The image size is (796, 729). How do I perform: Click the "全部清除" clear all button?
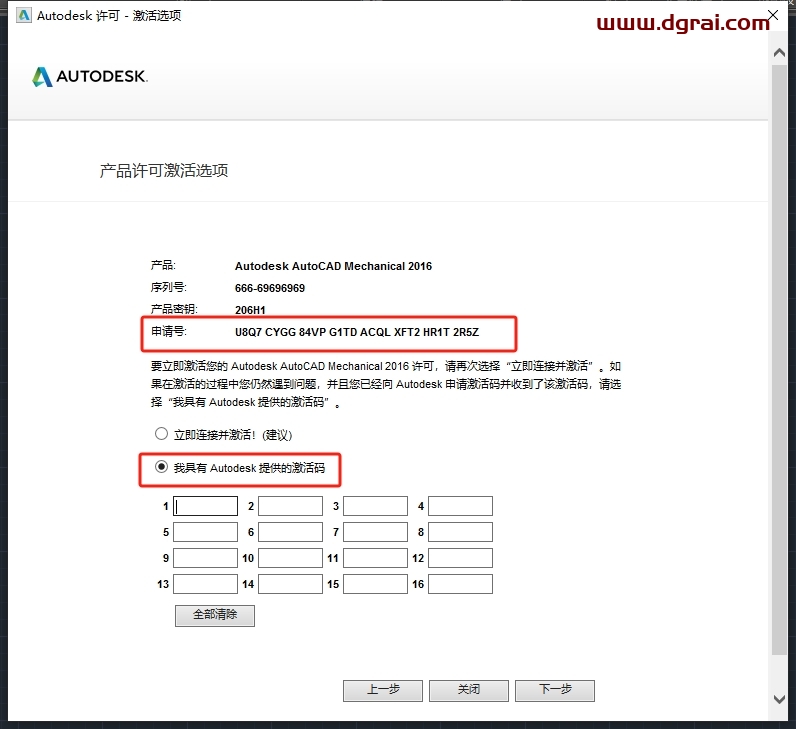215,615
